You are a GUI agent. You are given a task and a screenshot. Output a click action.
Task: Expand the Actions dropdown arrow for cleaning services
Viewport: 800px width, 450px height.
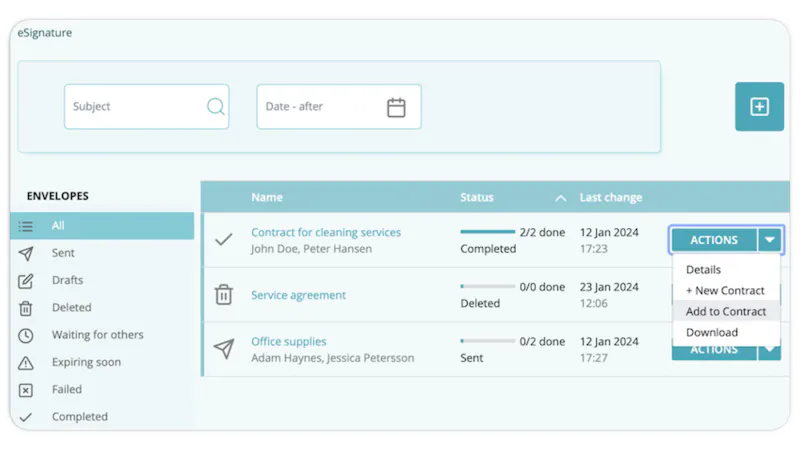click(x=769, y=240)
